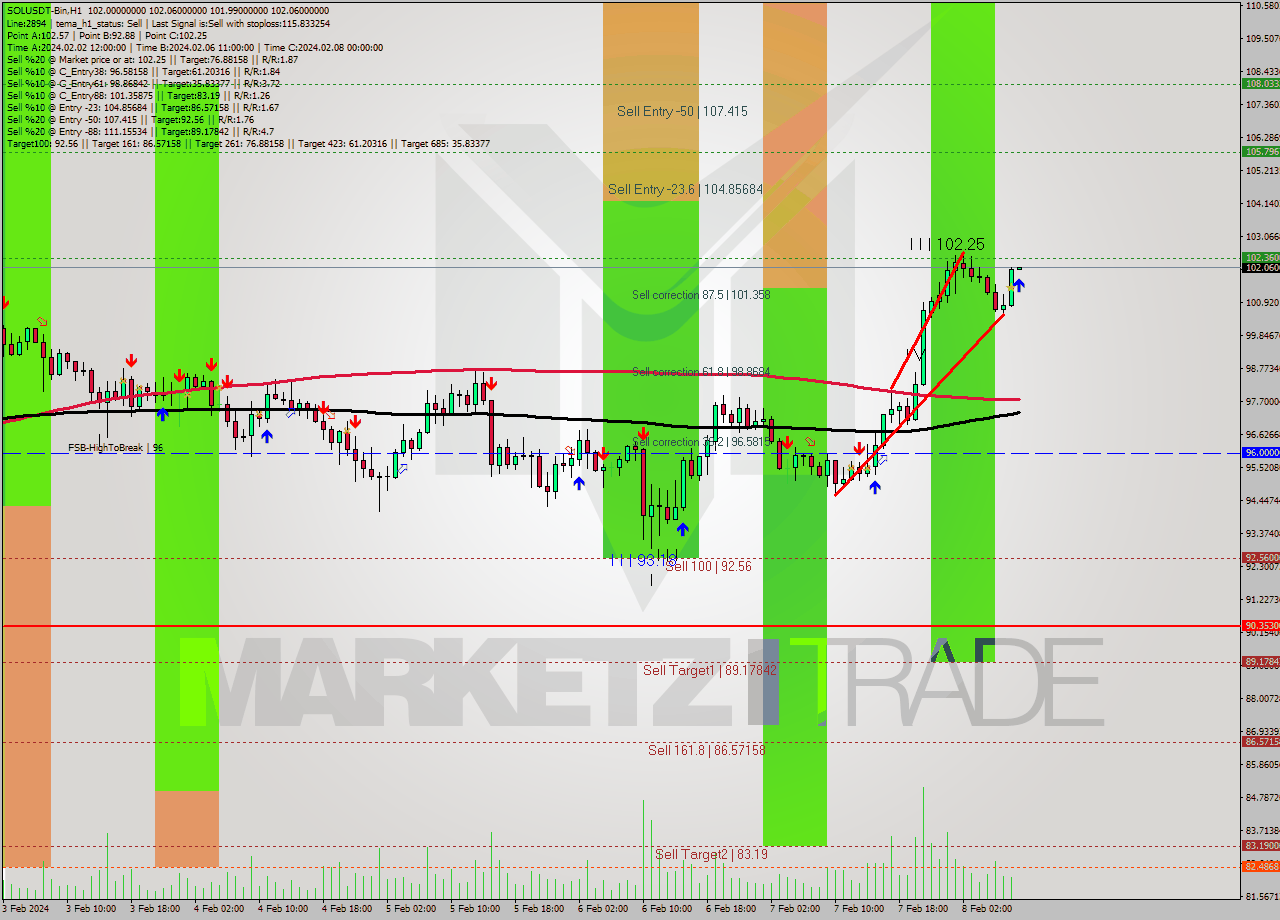Select the Sell Entry -23.6 | 104.85684 label

[x=685, y=188]
